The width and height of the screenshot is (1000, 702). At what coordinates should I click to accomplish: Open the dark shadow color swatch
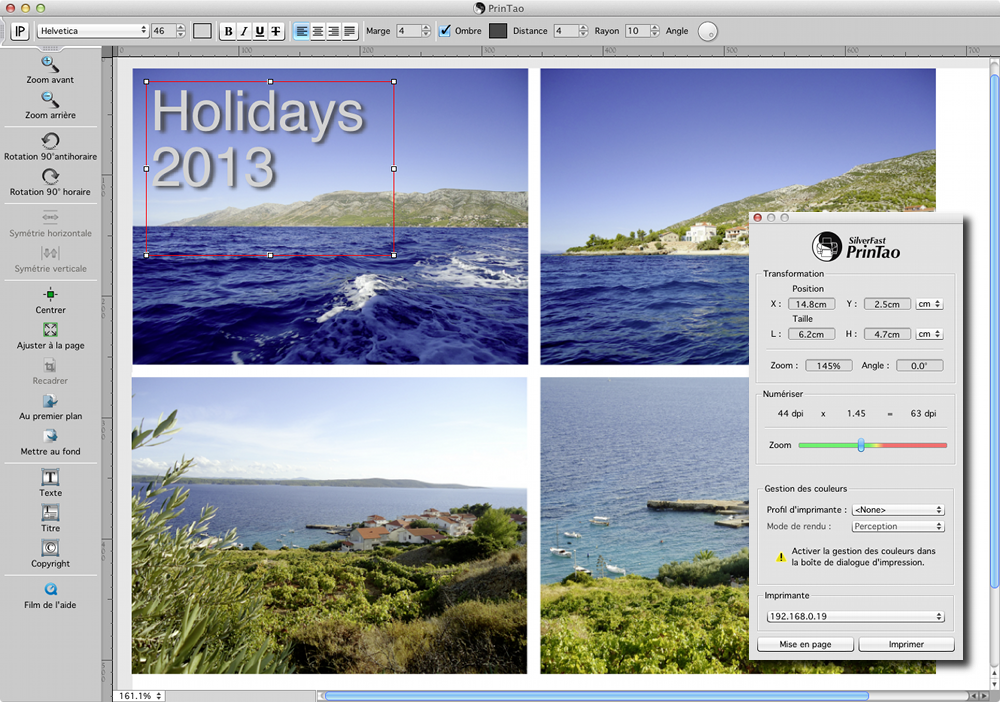(498, 31)
